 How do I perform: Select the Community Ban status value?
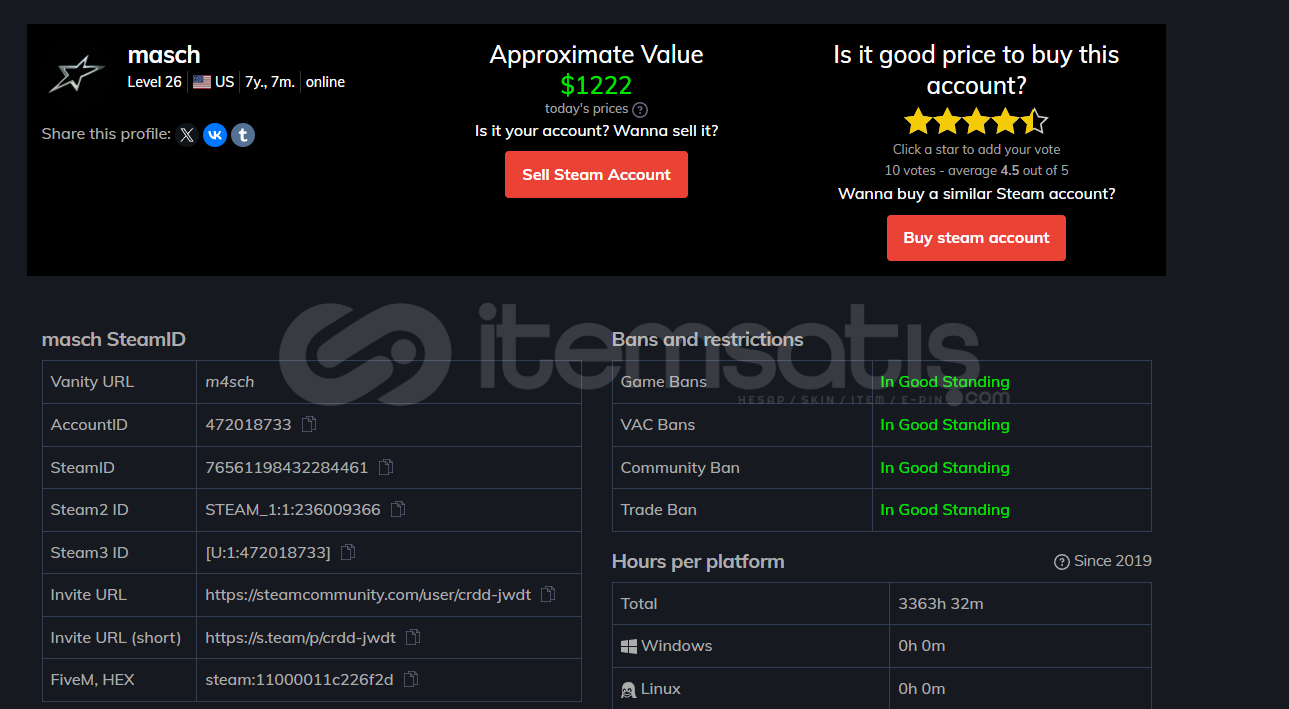[945, 467]
